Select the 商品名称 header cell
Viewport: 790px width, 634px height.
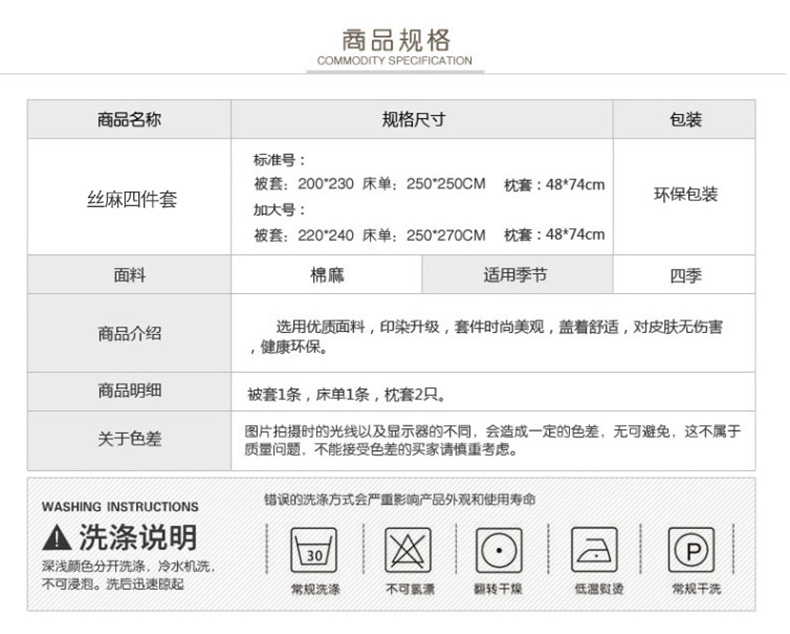129,119
